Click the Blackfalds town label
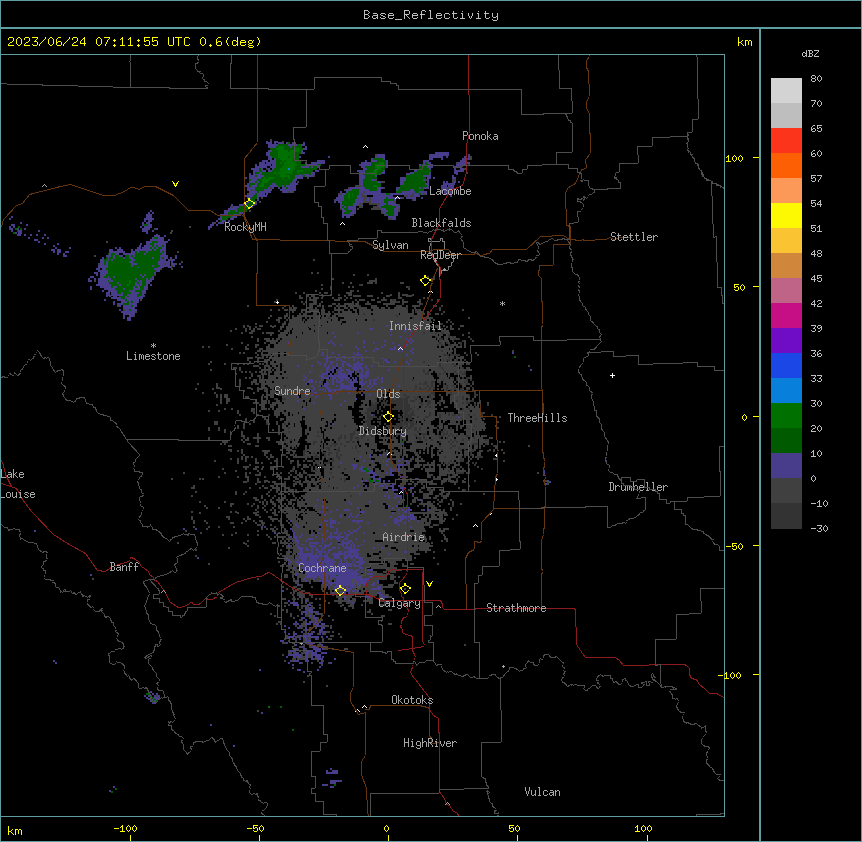 pos(441,223)
